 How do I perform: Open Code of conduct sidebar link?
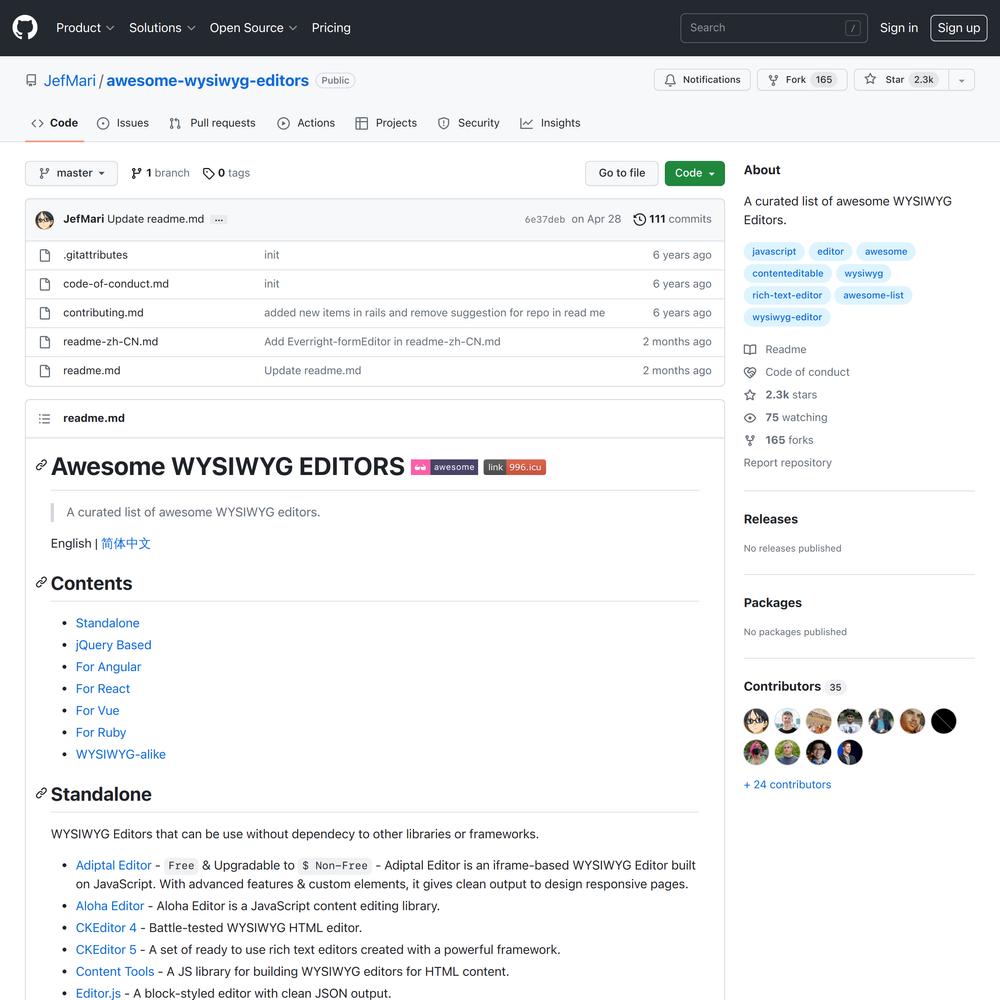[797, 372]
